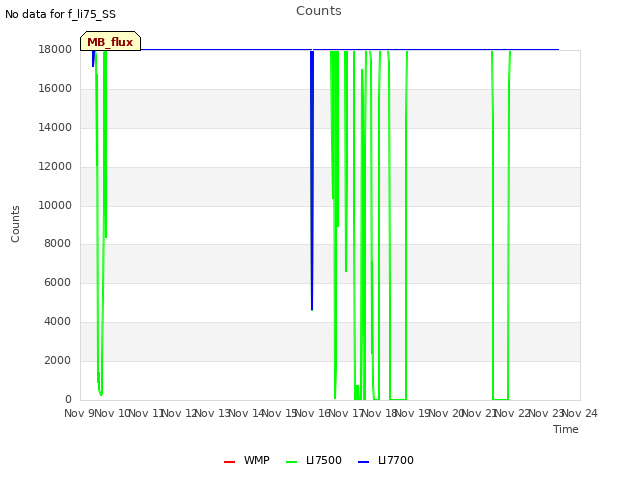Image resolution: width=640 pixels, height=480 pixels.
Task: Click the Nov 9 x-axis label
Action: tap(79, 413)
